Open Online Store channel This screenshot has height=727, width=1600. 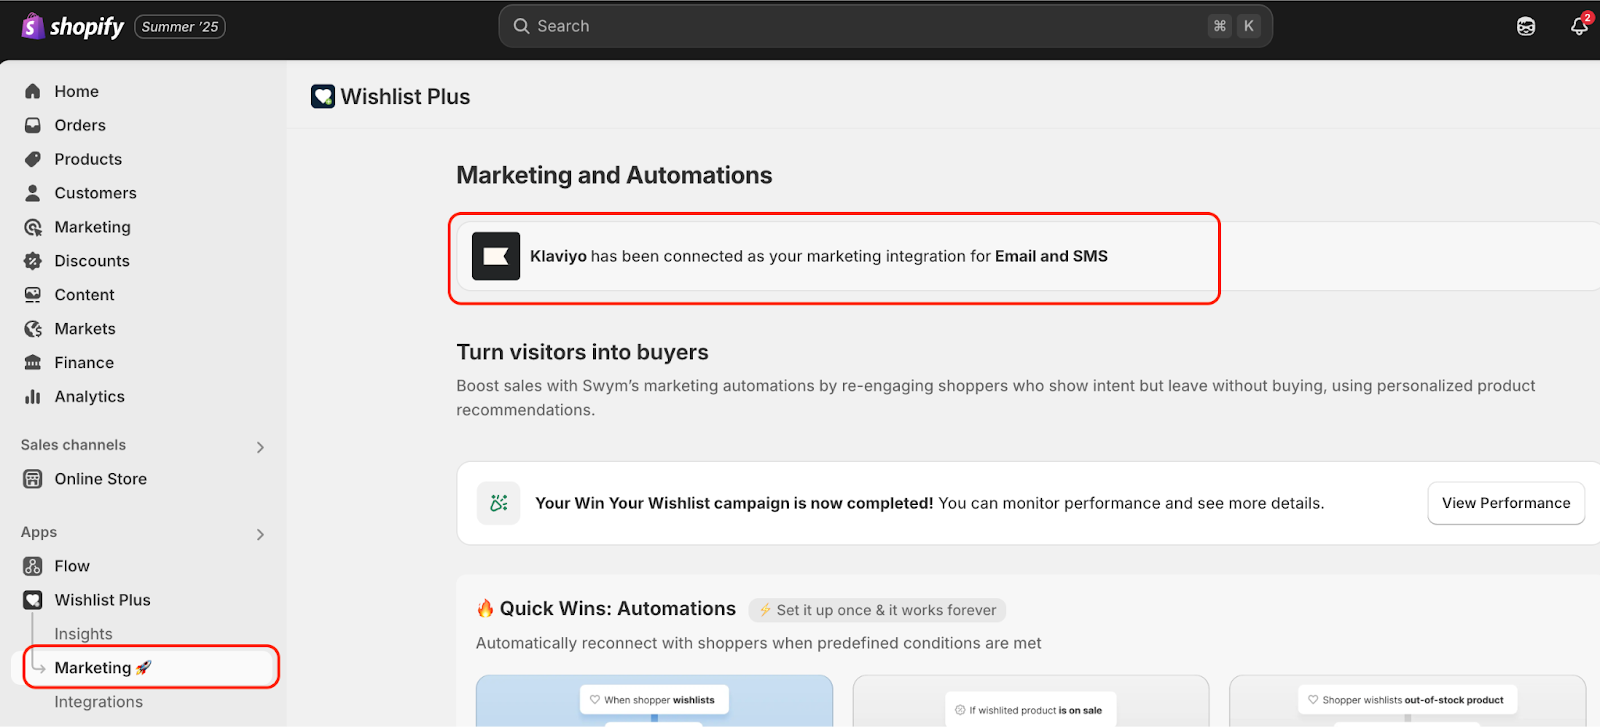(x=100, y=479)
